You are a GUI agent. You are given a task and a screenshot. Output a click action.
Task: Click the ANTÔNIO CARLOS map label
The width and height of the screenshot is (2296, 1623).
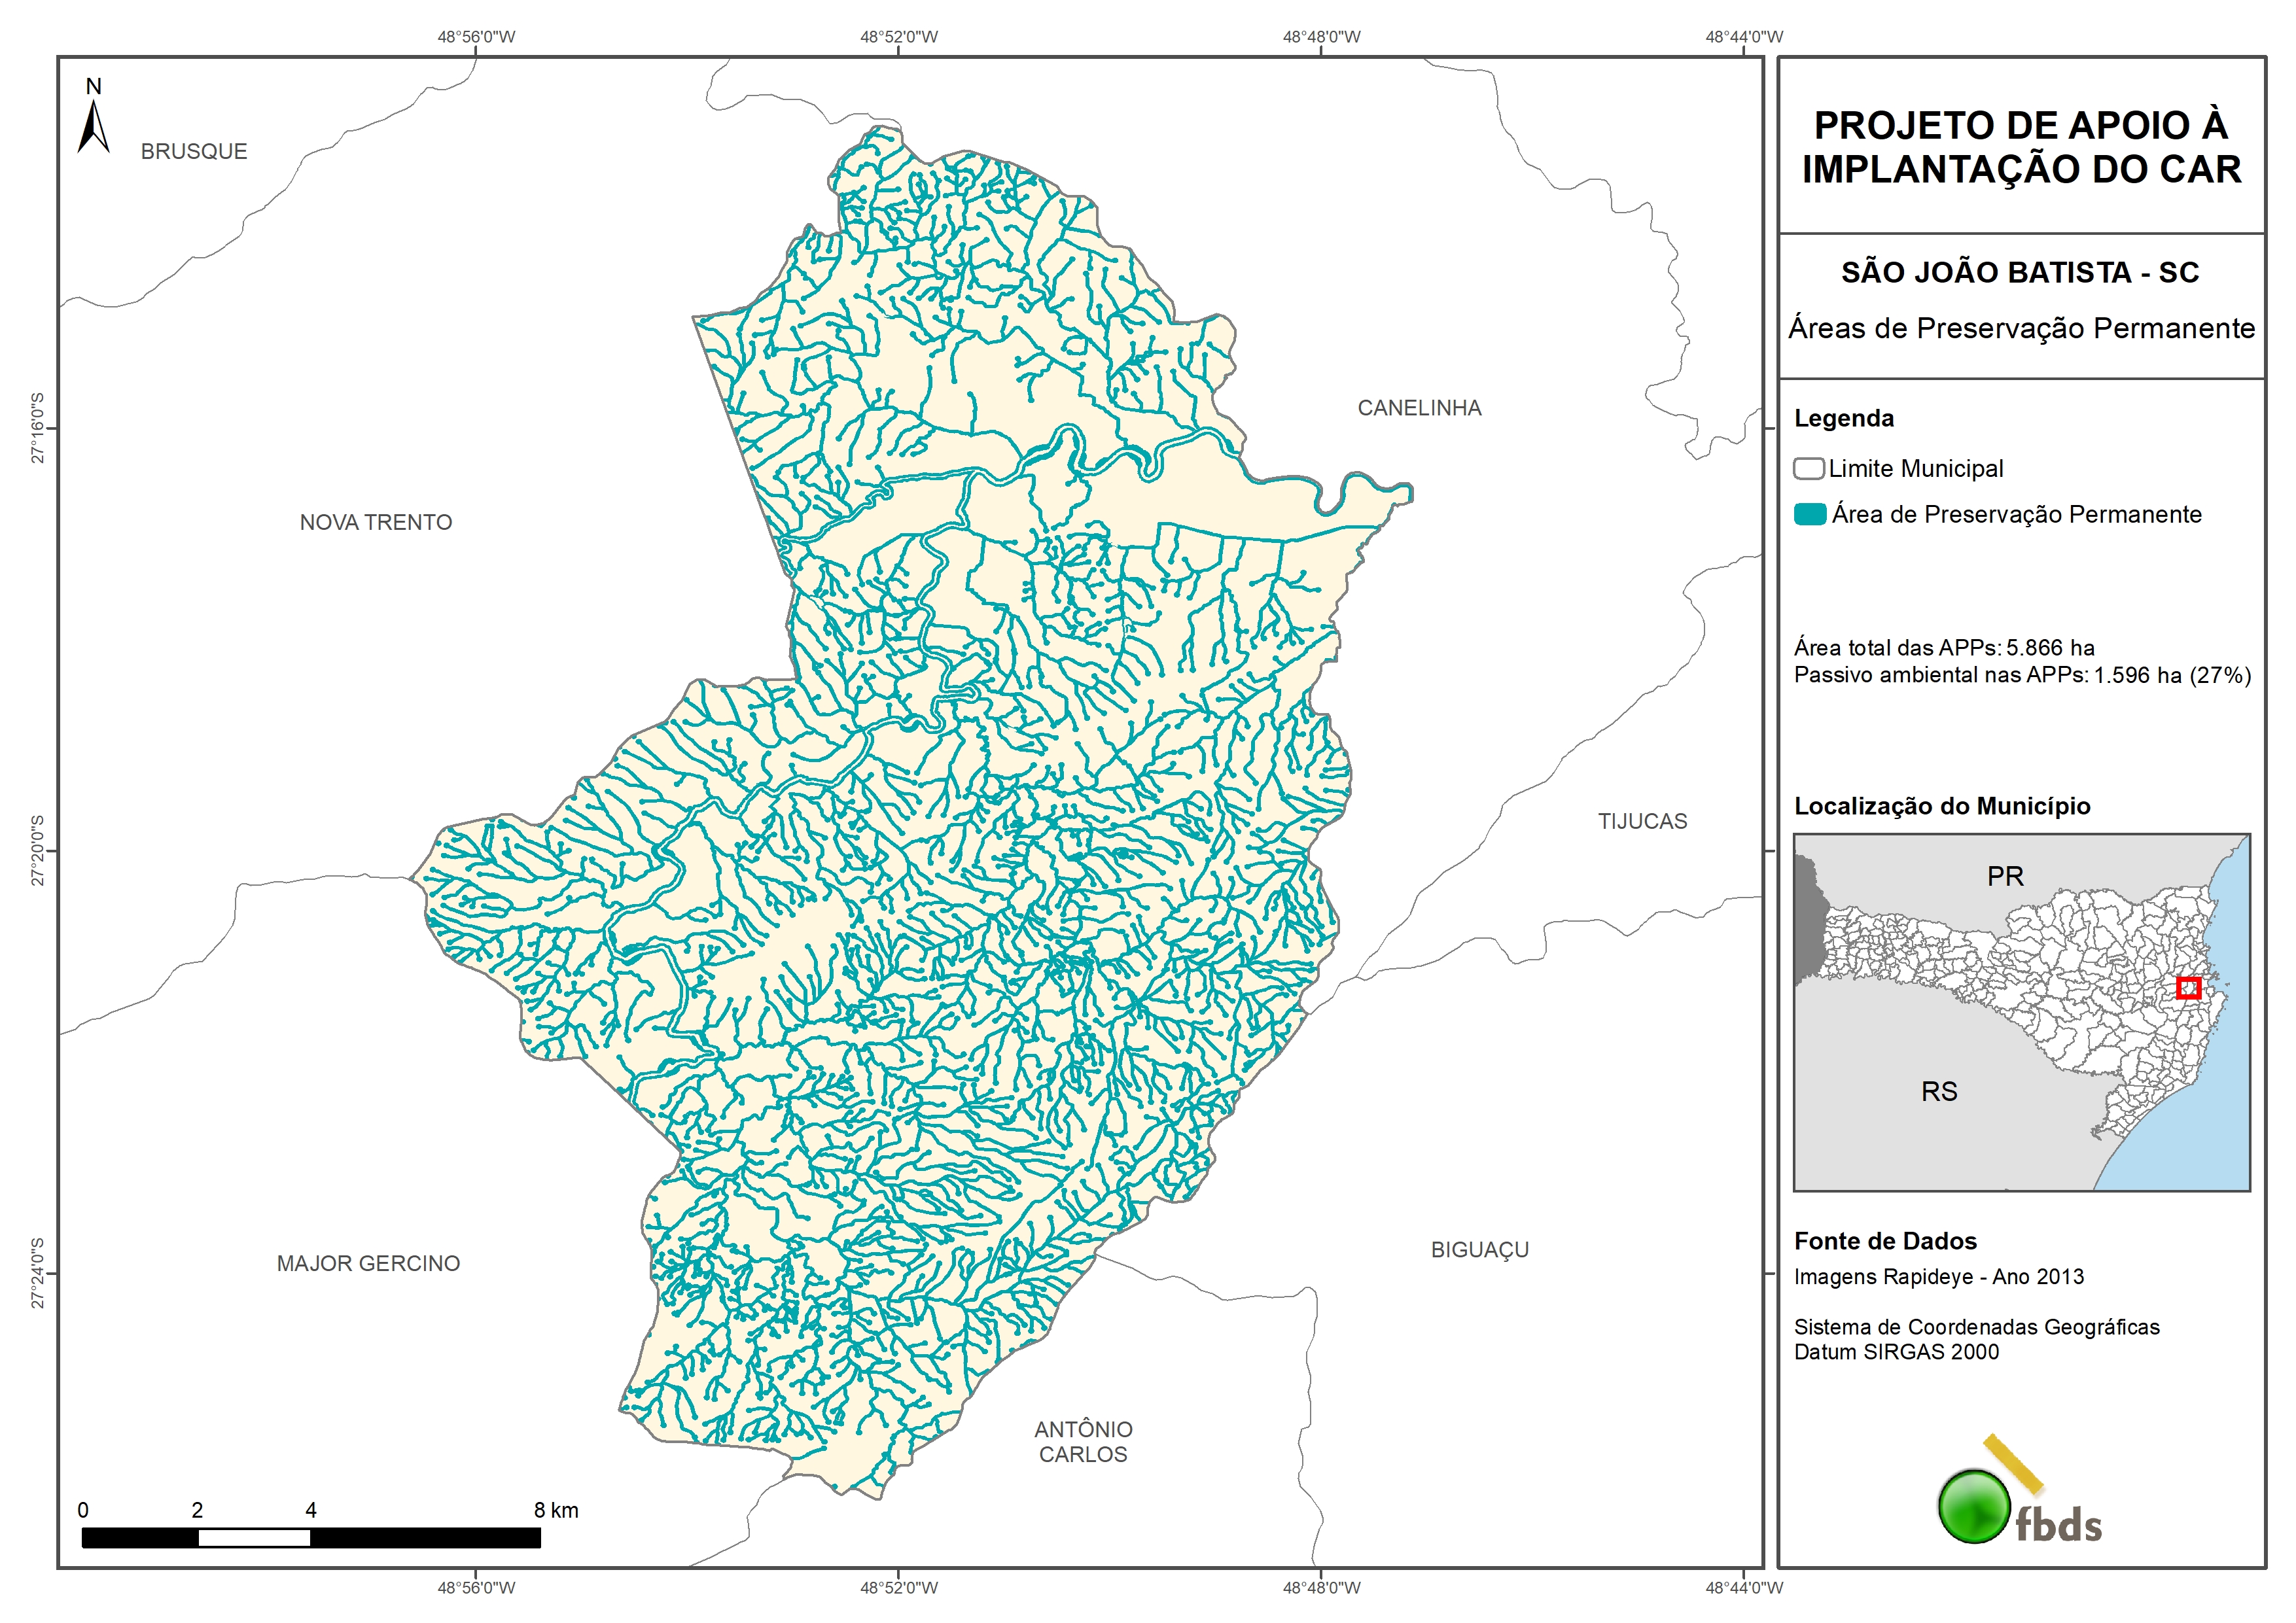[1083, 1442]
